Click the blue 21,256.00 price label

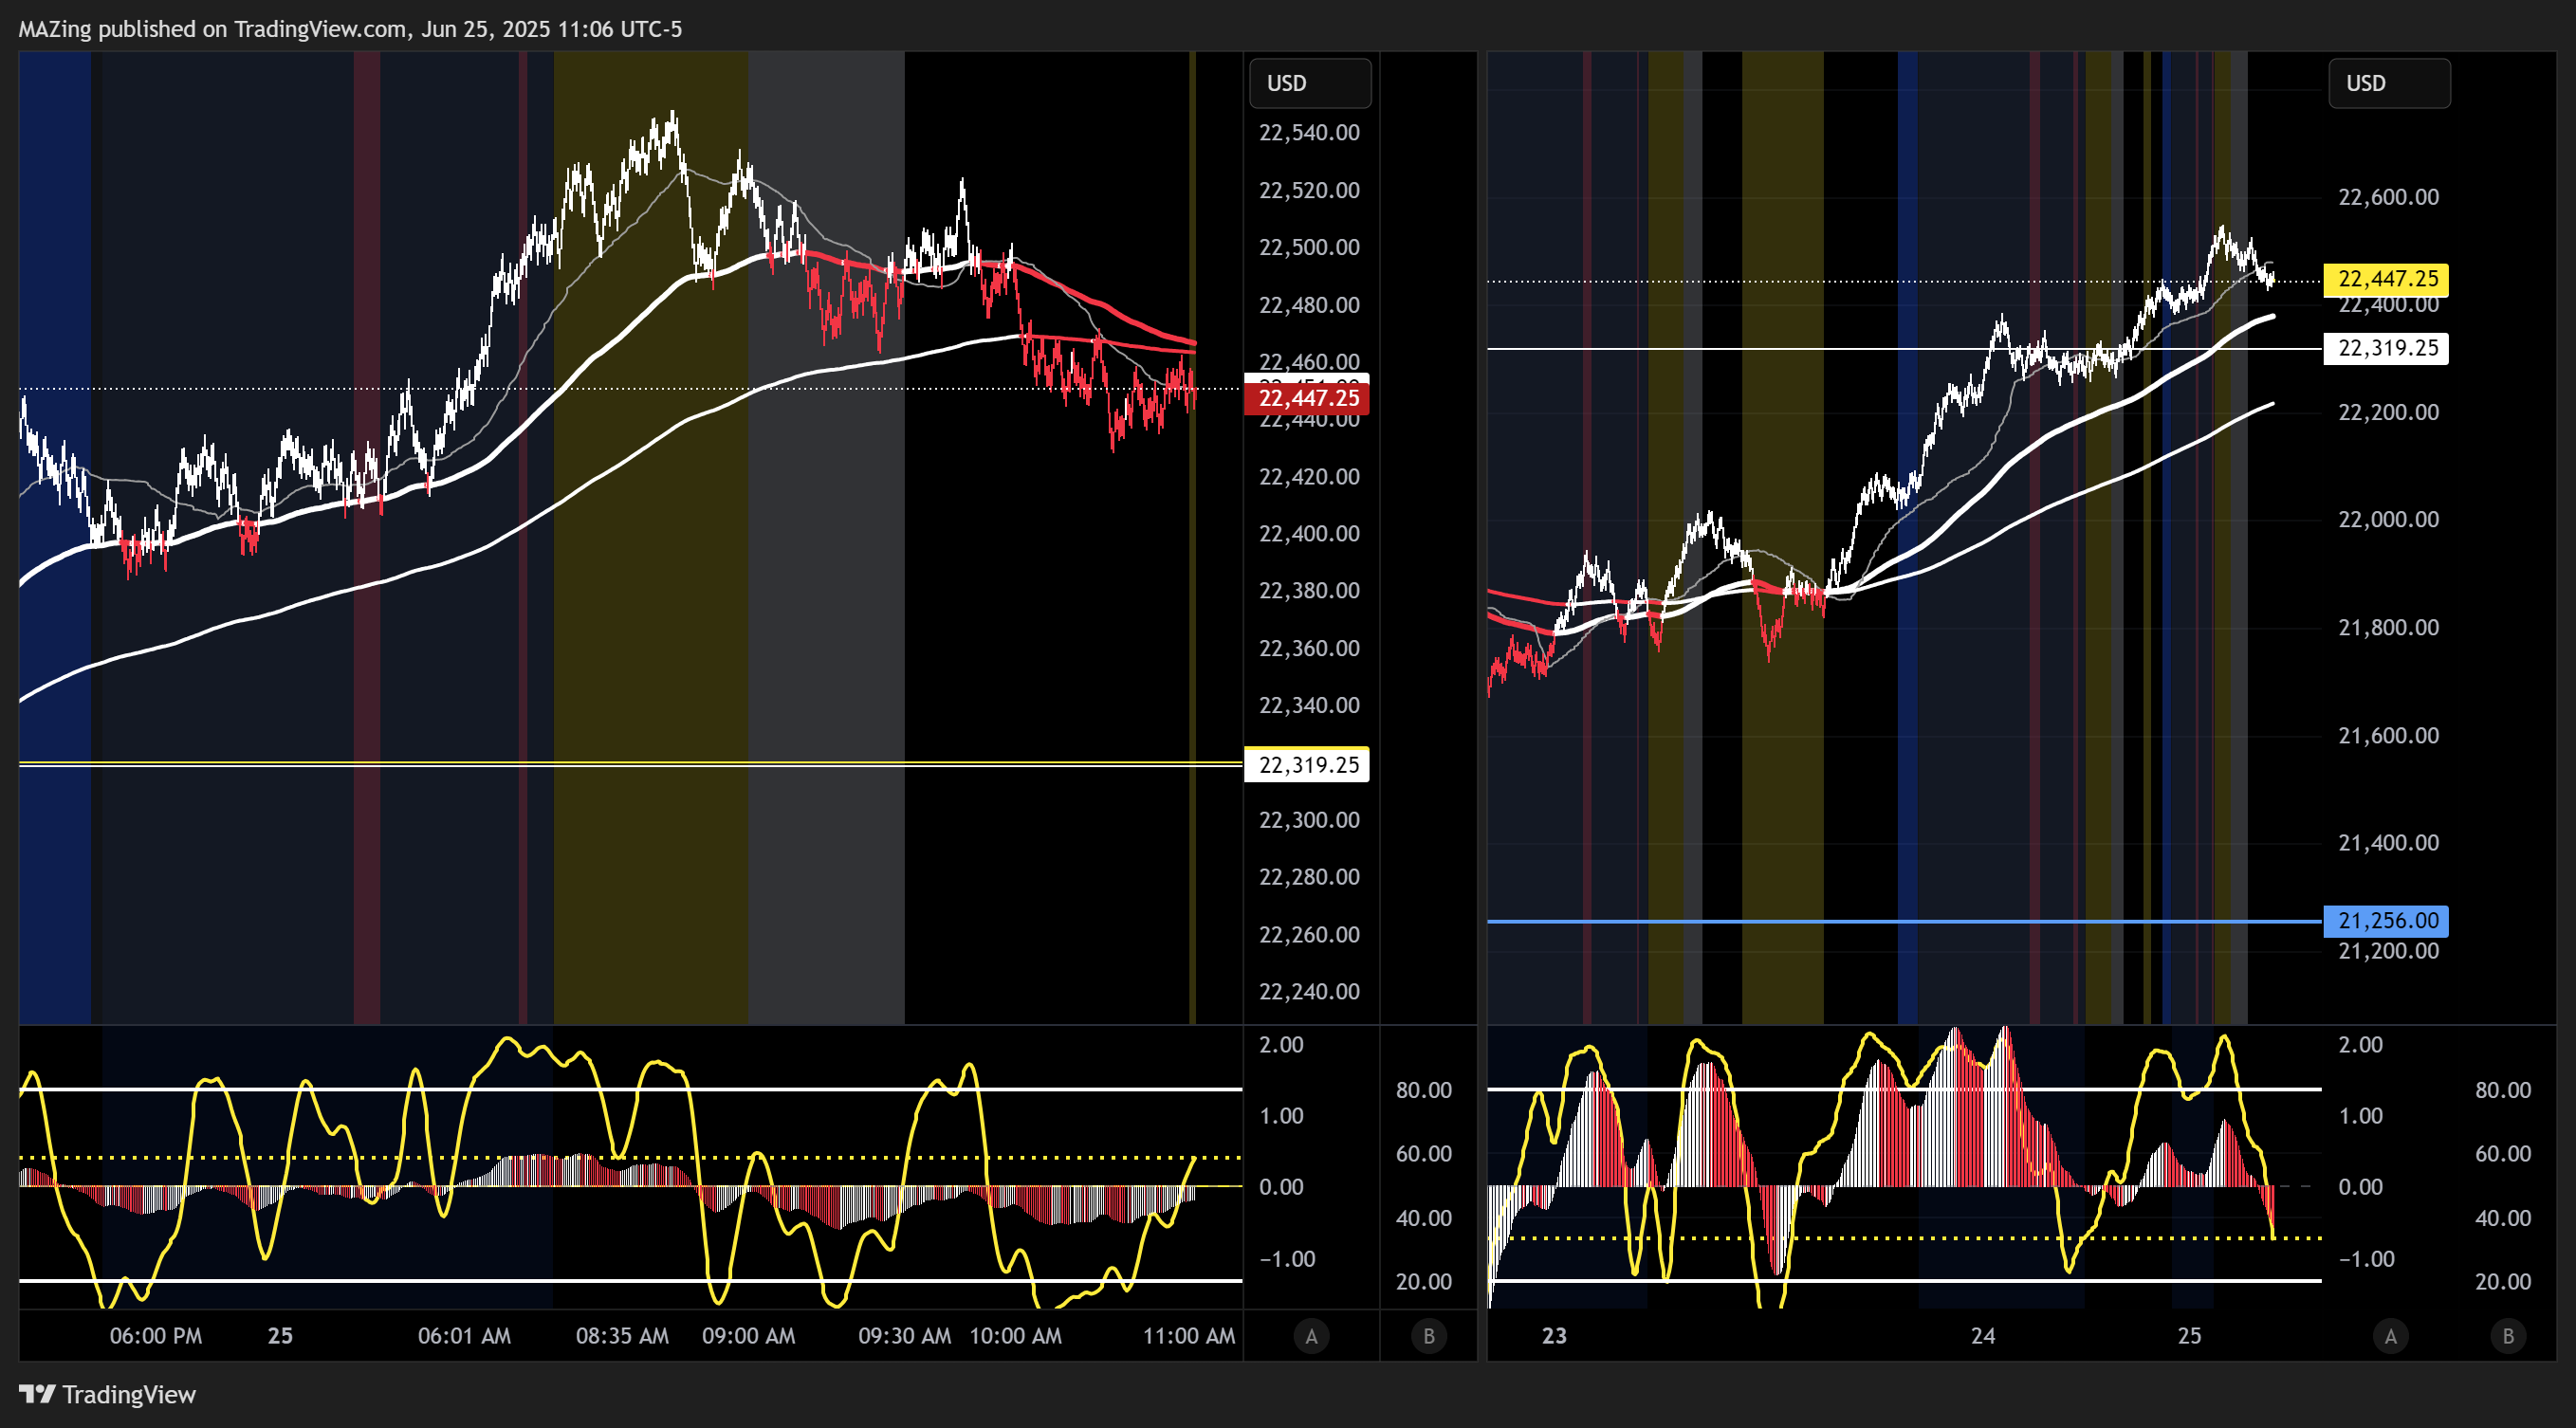click(2386, 920)
